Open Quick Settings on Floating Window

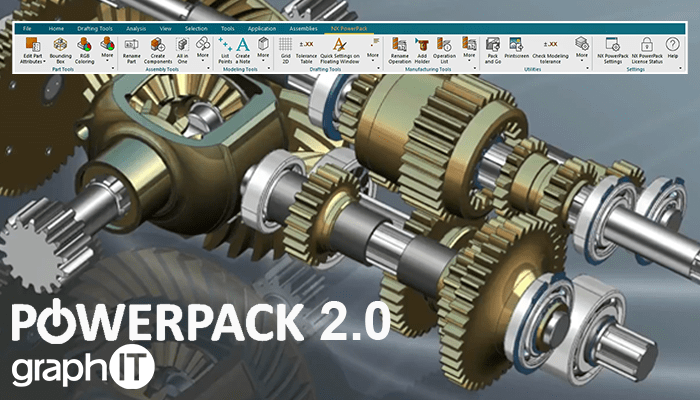(x=340, y=50)
